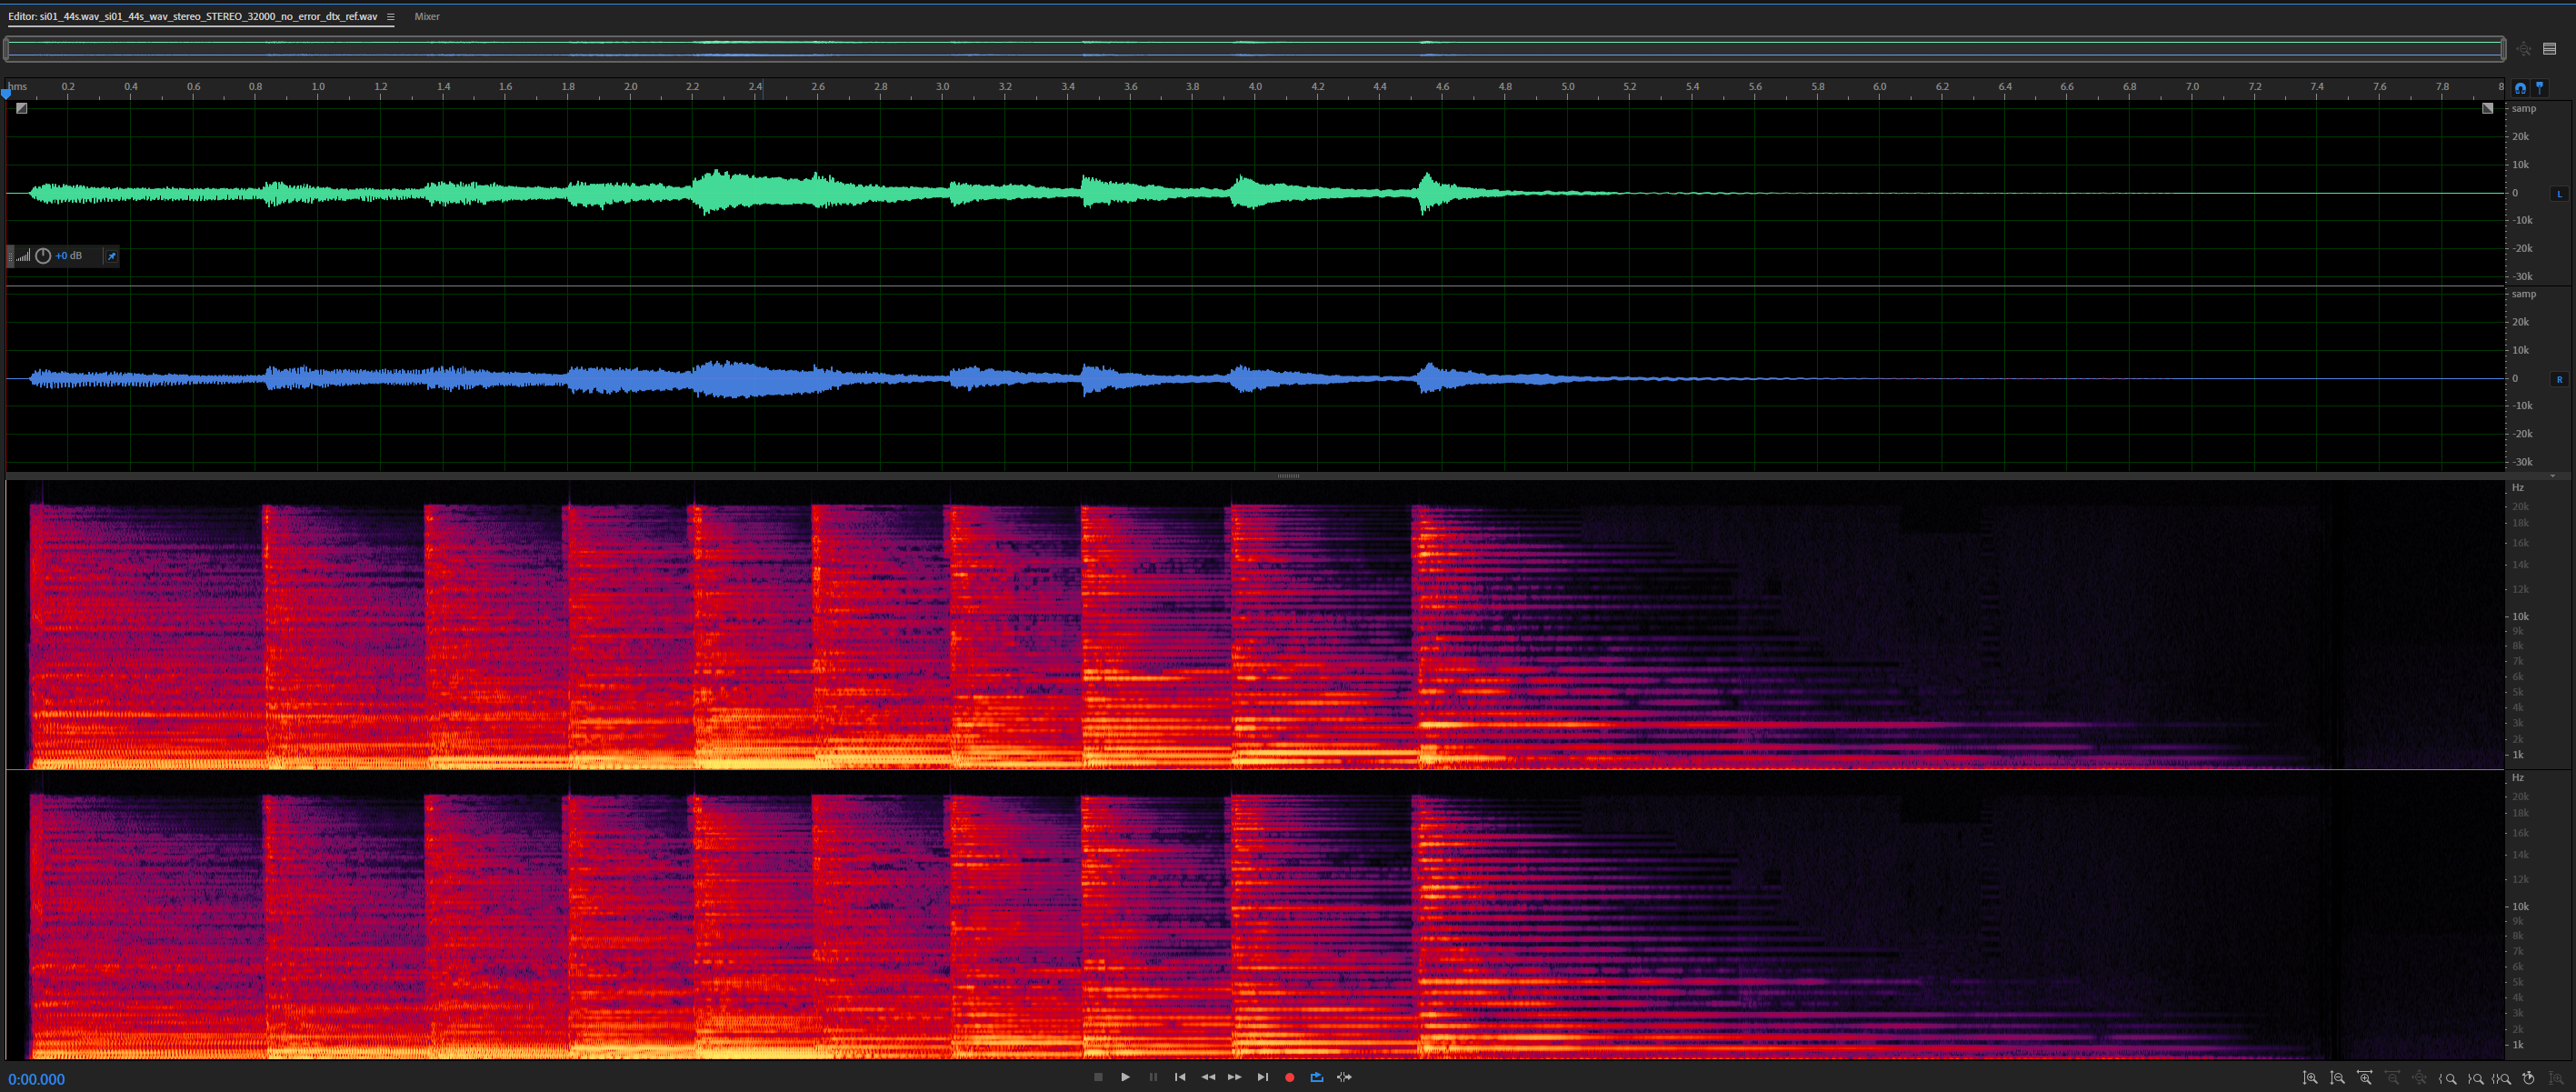Viewport: 2576px width, 1092px height.
Task: Switch to the Mixer tab
Action: (x=427, y=17)
